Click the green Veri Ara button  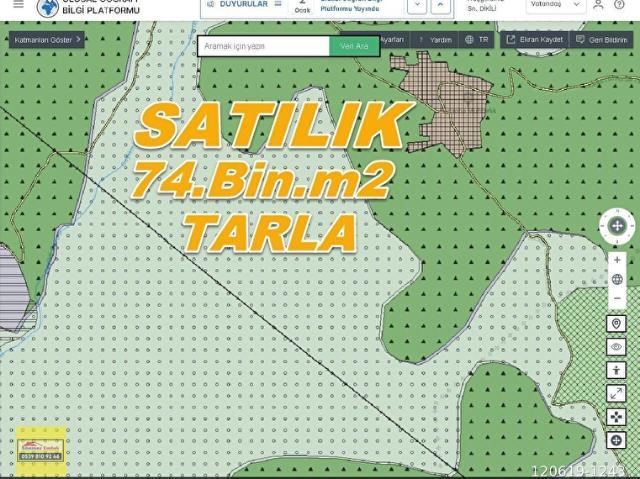354,46
